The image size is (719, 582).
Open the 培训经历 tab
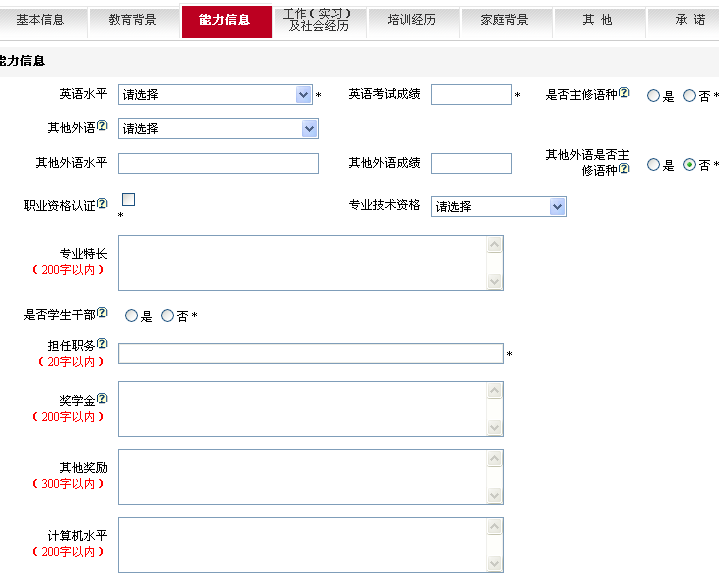click(x=411, y=20)
